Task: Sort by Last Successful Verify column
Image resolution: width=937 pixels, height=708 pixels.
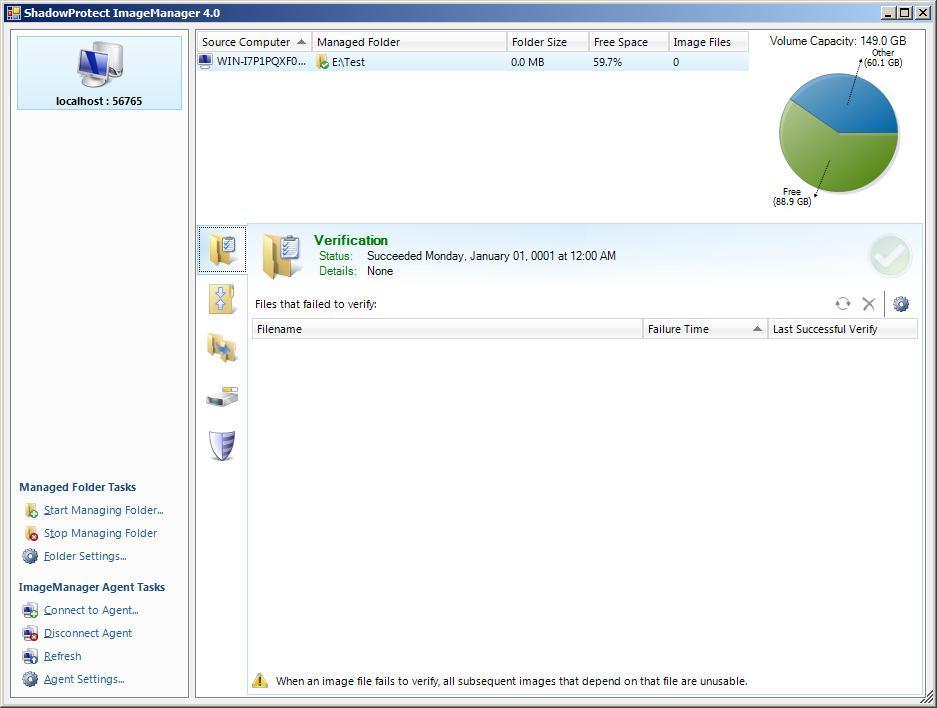Action: point(843,329)
